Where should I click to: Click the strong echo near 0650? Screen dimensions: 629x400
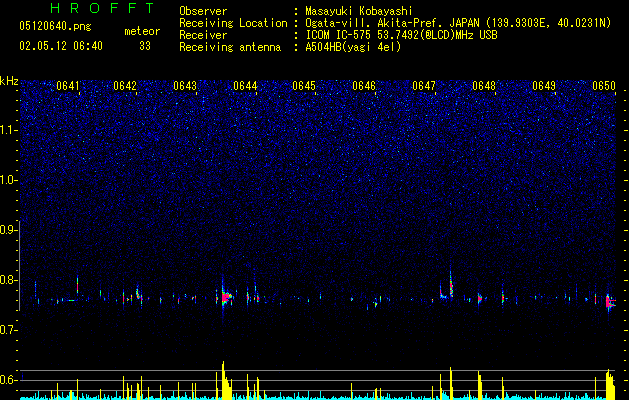coord(610,301)
